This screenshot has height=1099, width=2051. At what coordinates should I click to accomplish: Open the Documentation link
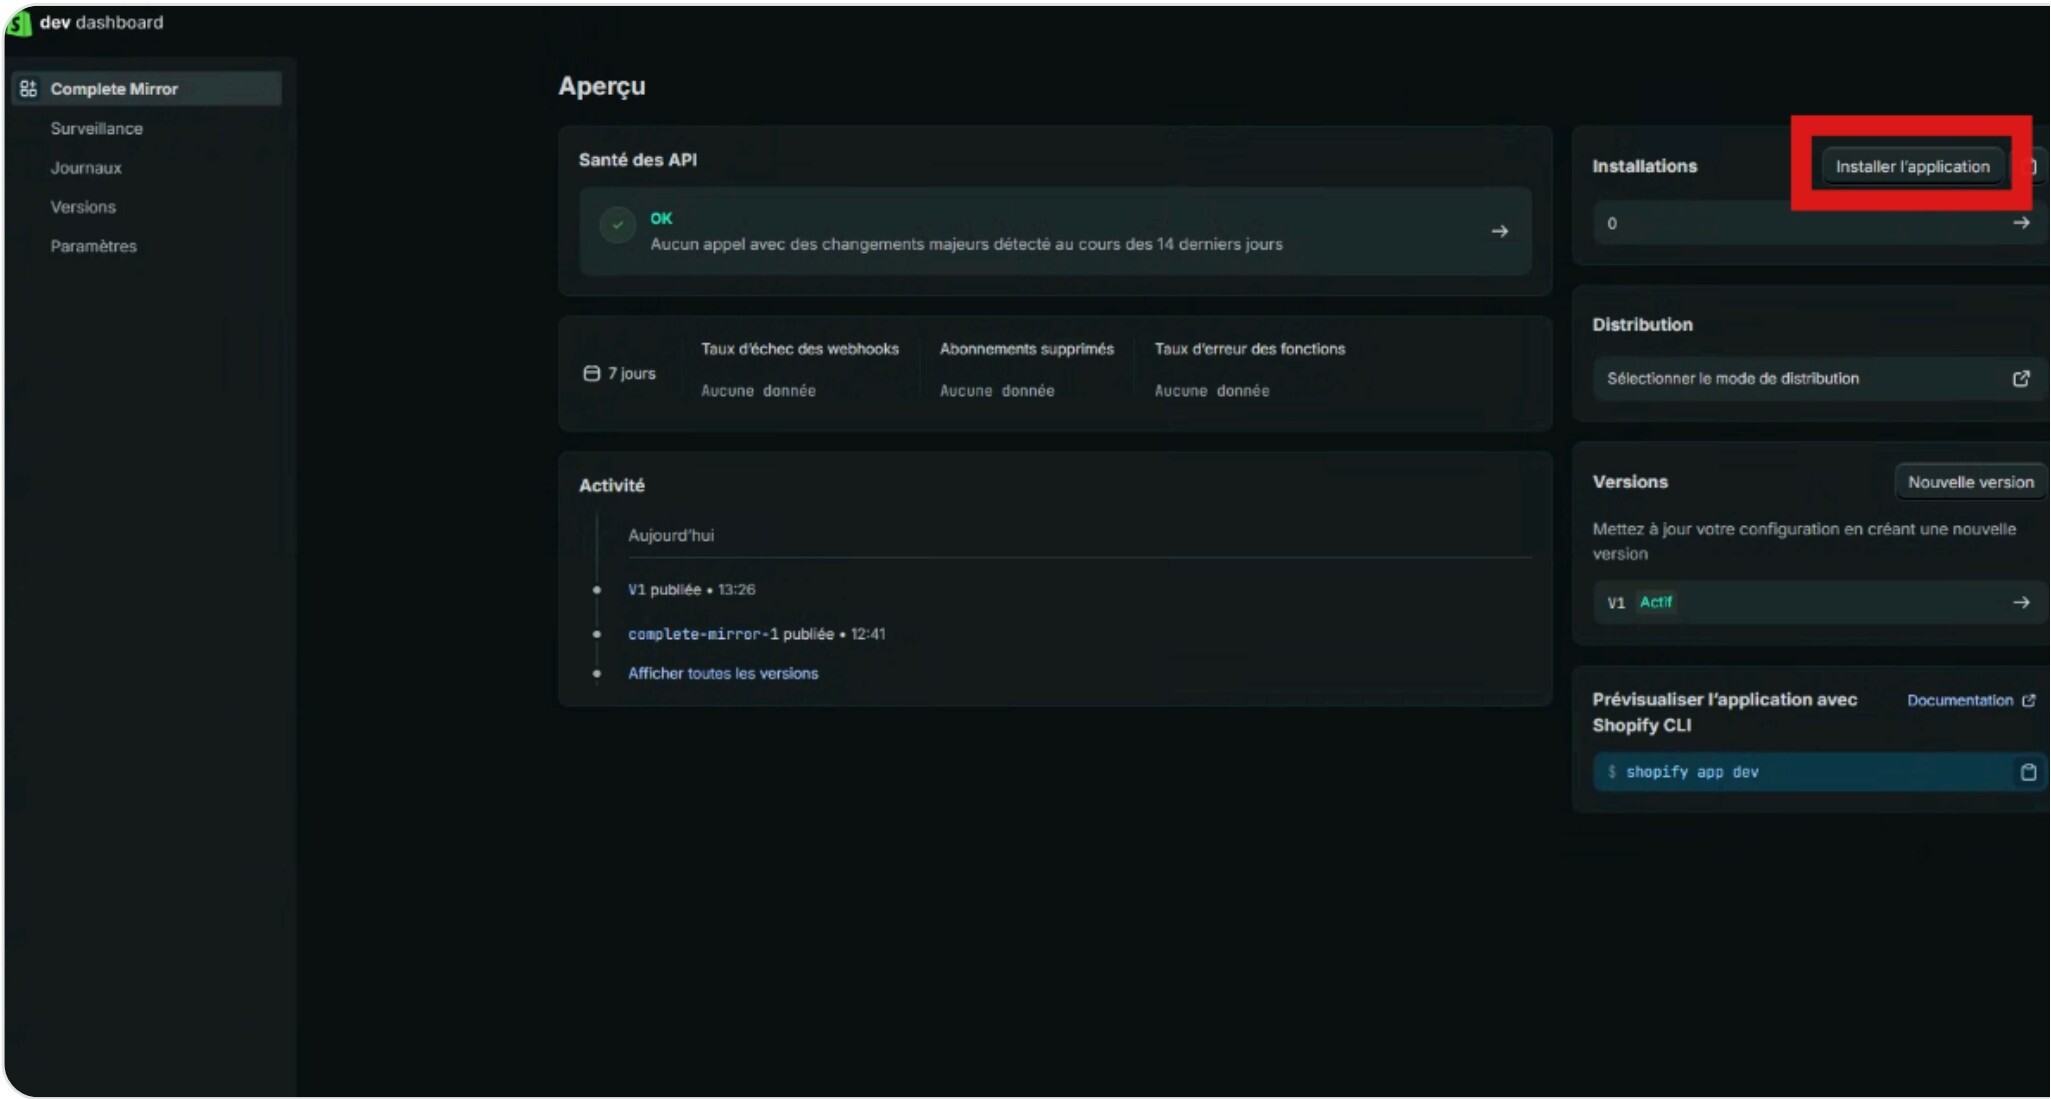(x=1959, y=701)
